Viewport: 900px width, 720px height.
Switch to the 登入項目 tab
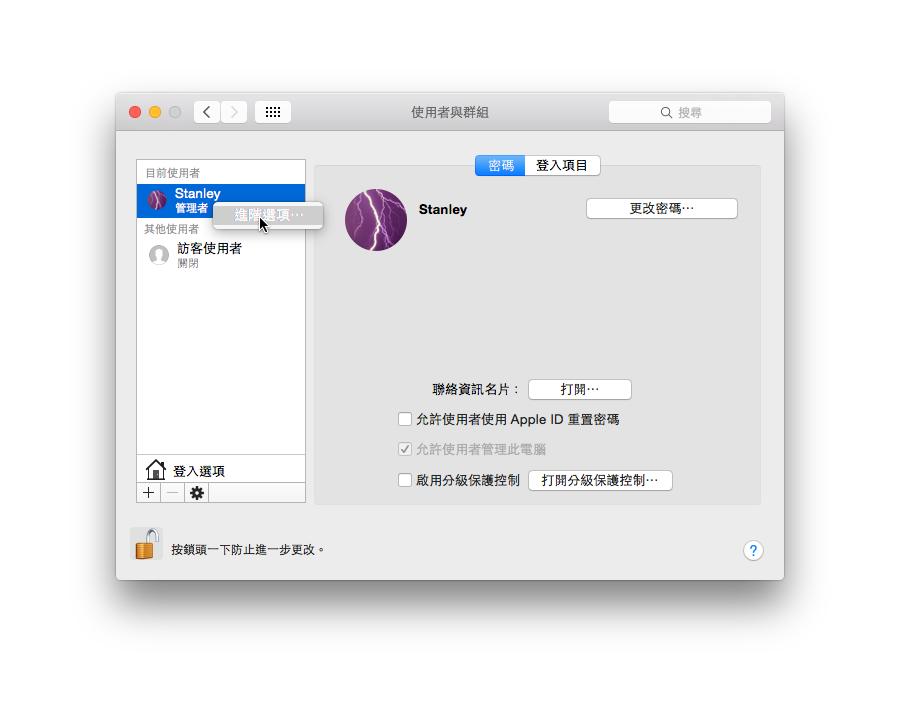point(562,166)
